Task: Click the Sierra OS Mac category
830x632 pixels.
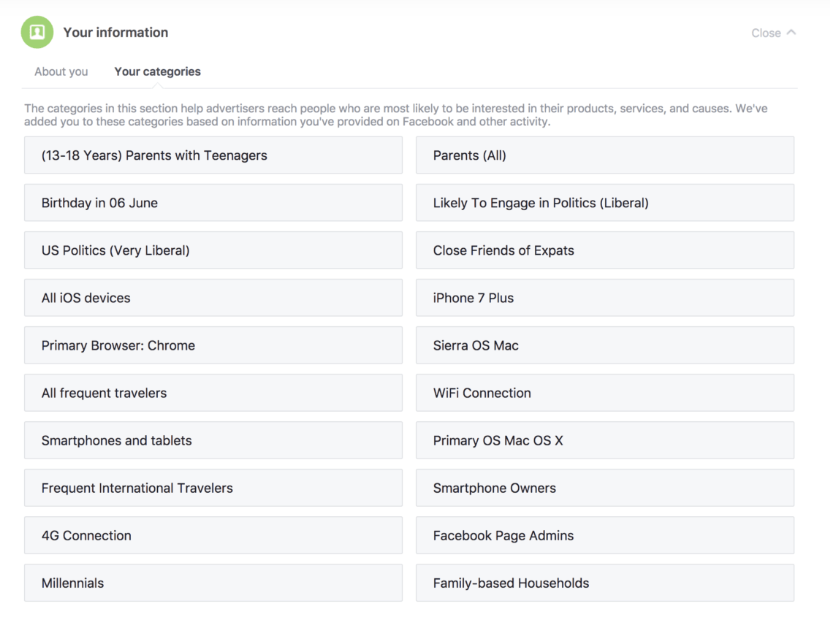Action: pos(605,345)
